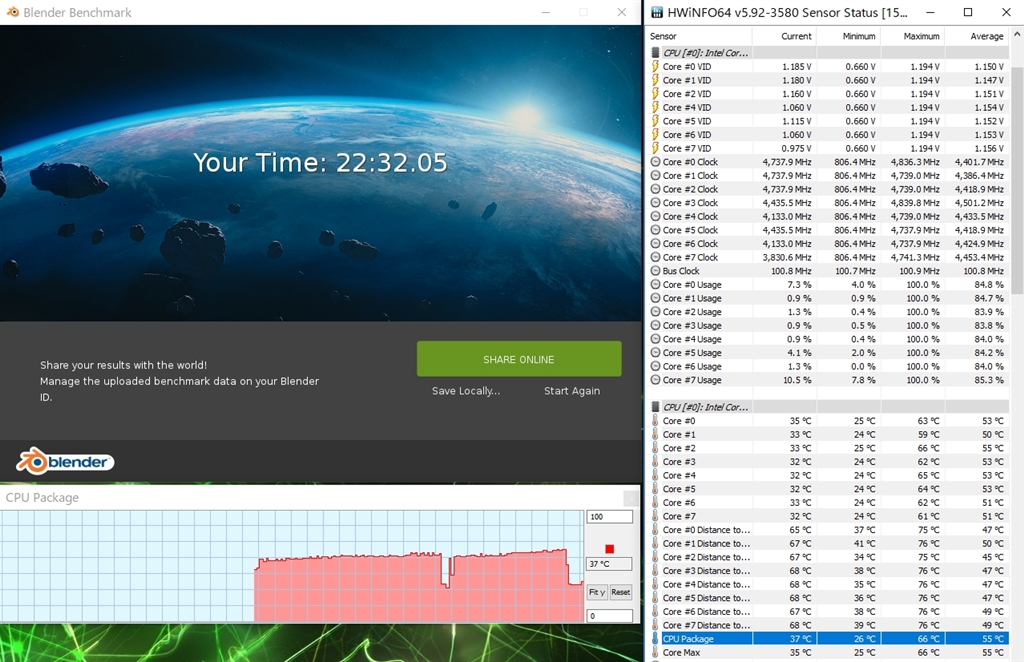Click Core #0 Clock current value 4,737.9 MHz

click(787, 162)
